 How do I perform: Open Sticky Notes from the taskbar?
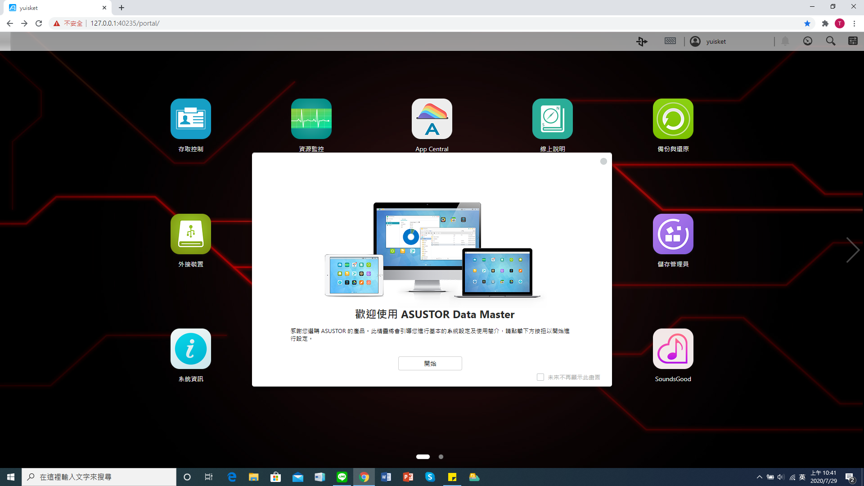pyautogui.click(x=452, y=477)
